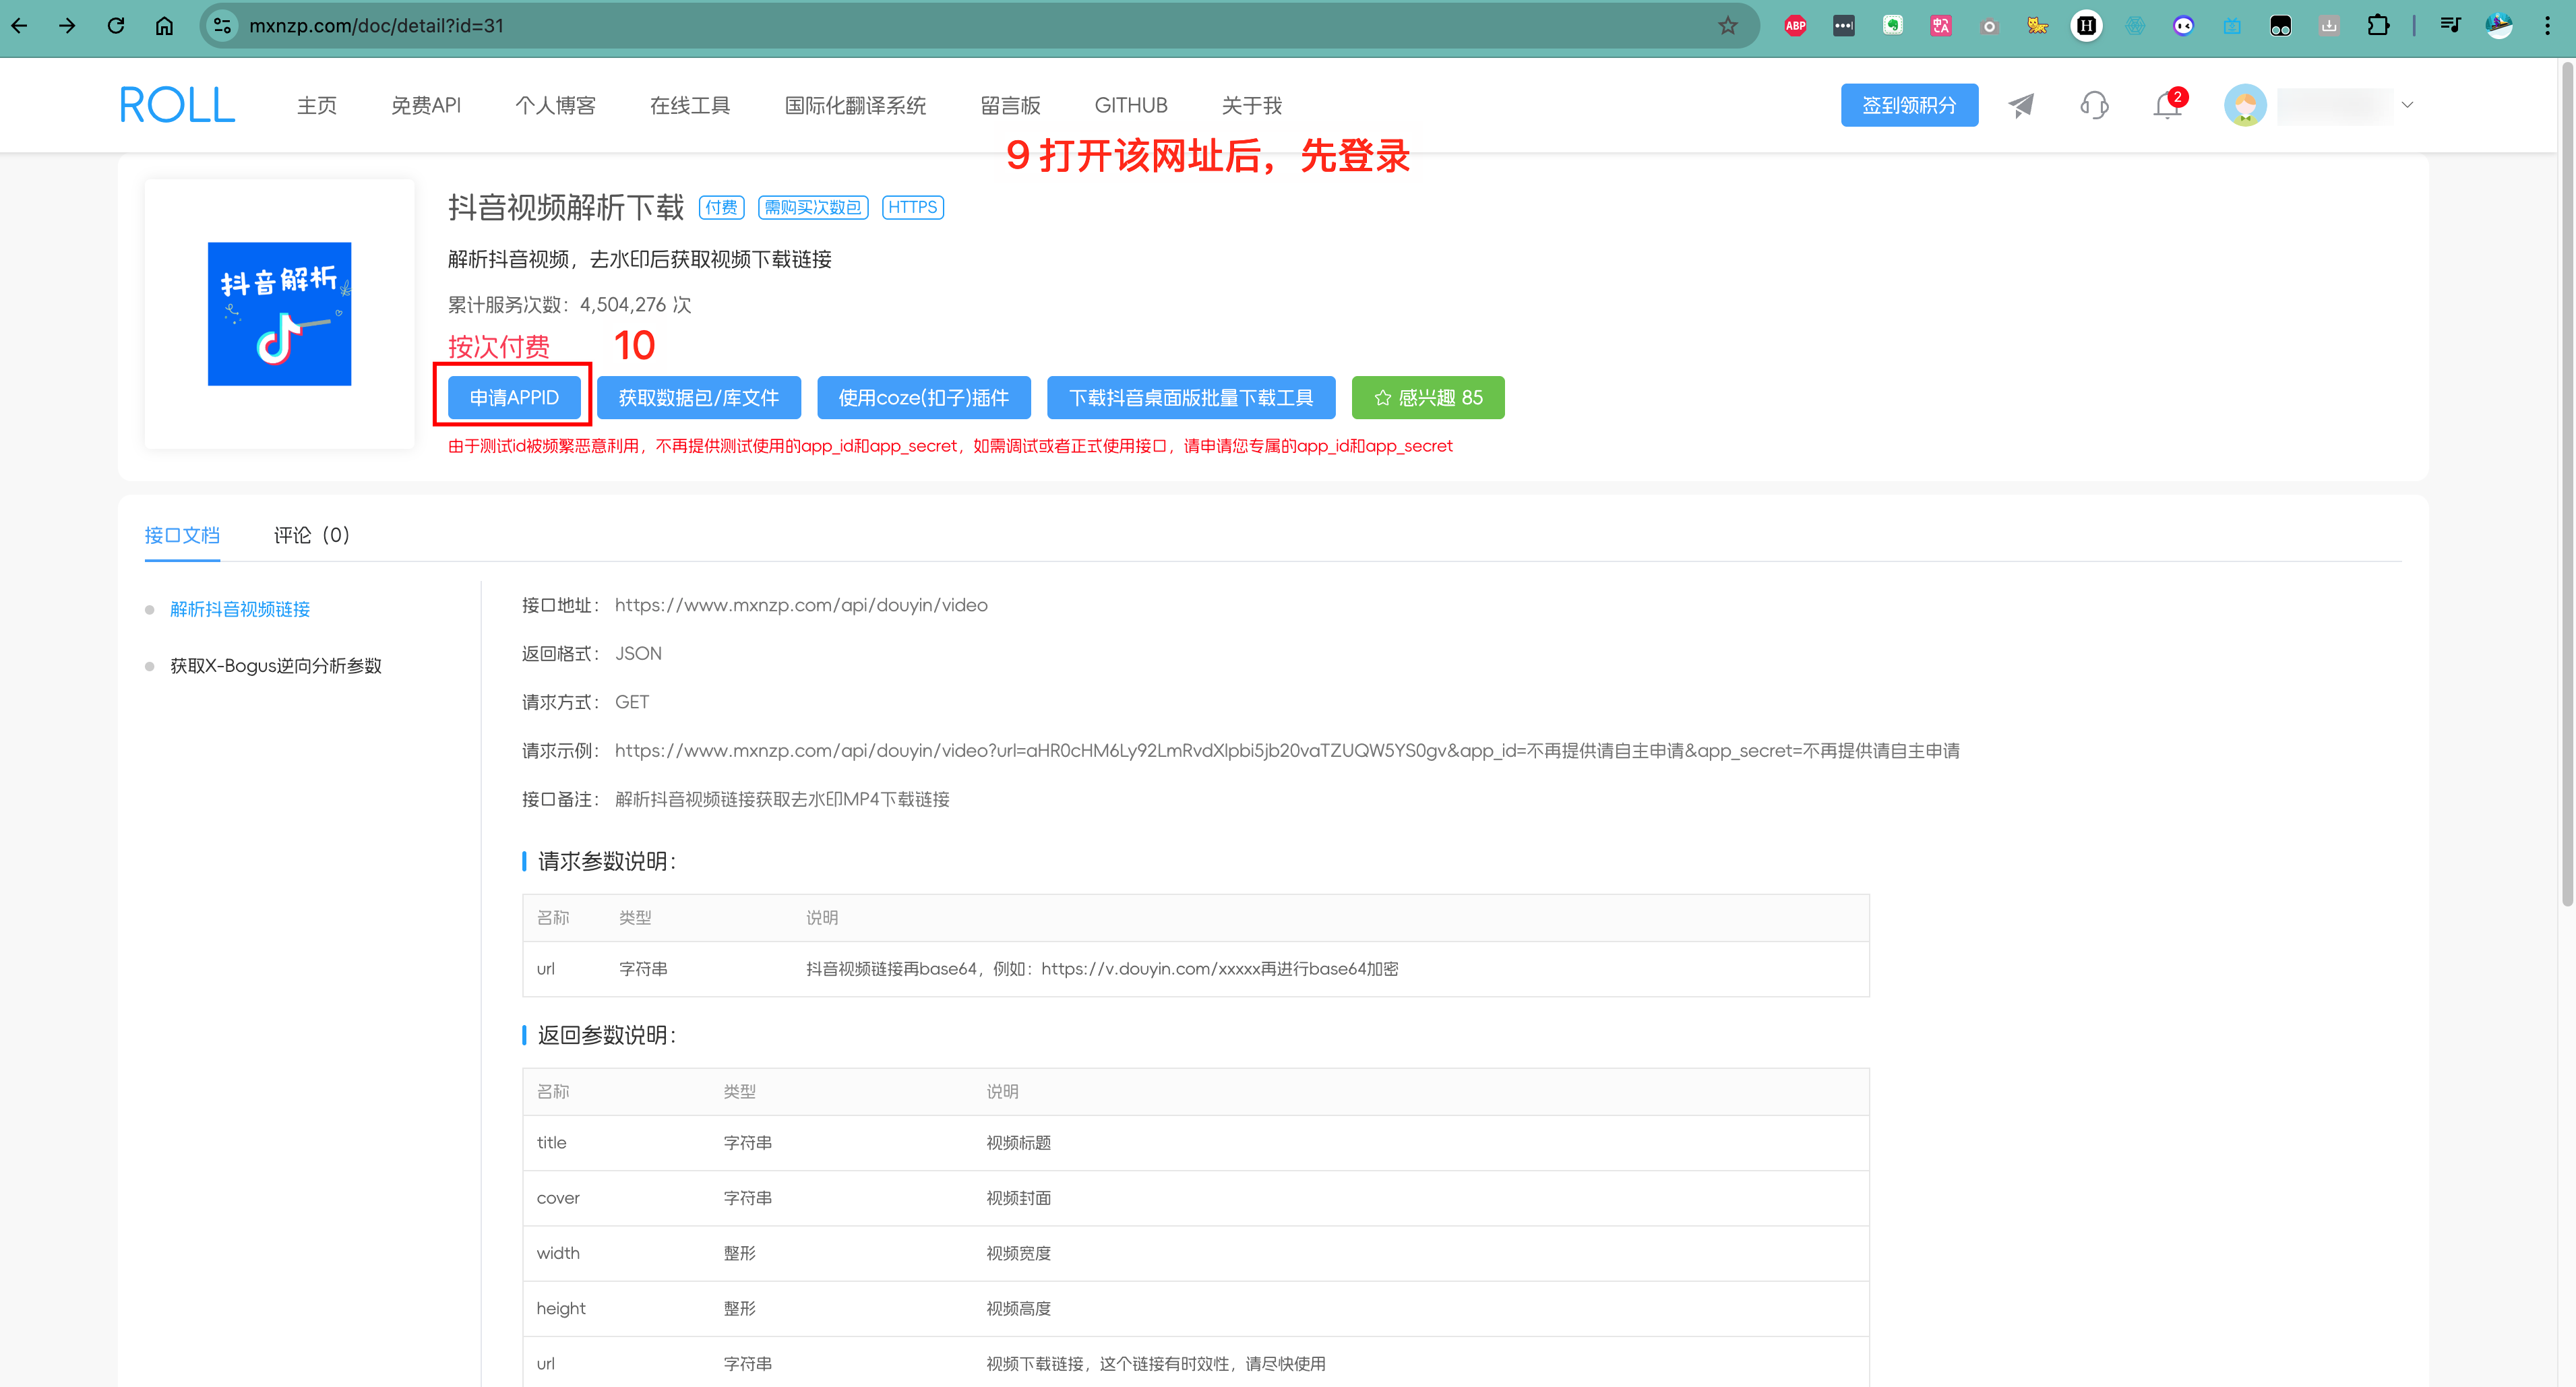The height and width of the screenshot is (1387, 2576).
Task: Click the browser forward arrow
Action: tap(67, 26)
